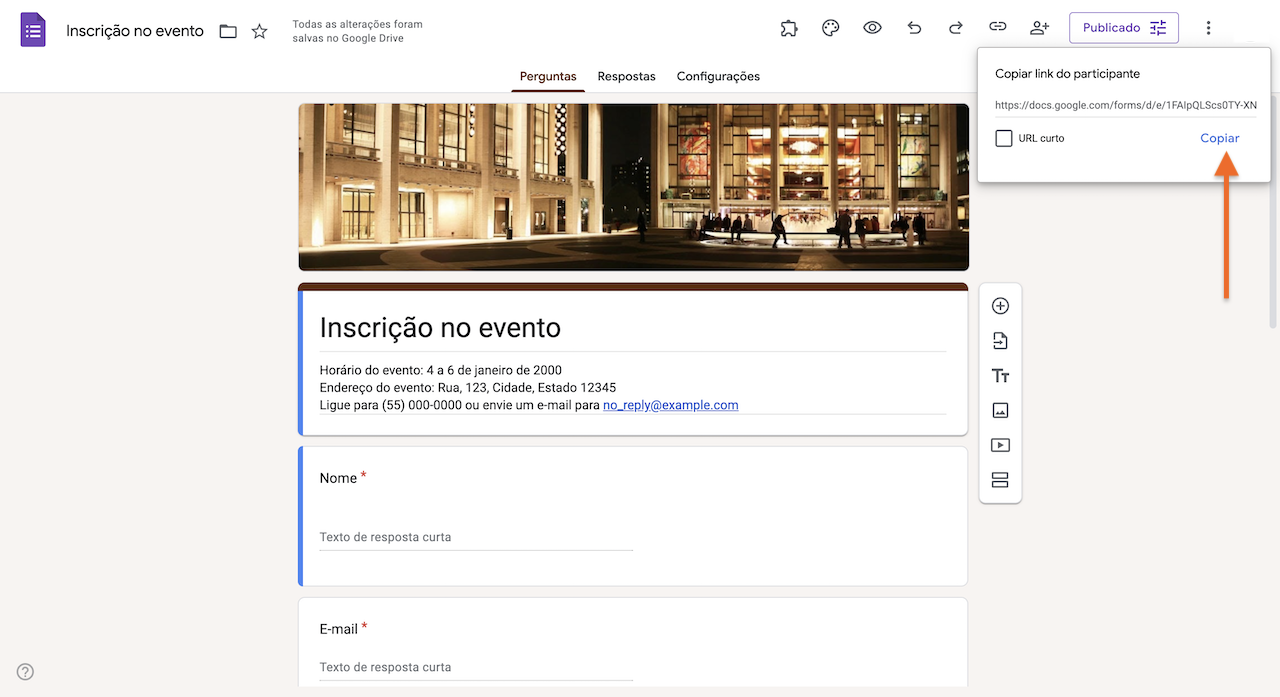Click the no_reply@example.com email link

coord(670,405)
